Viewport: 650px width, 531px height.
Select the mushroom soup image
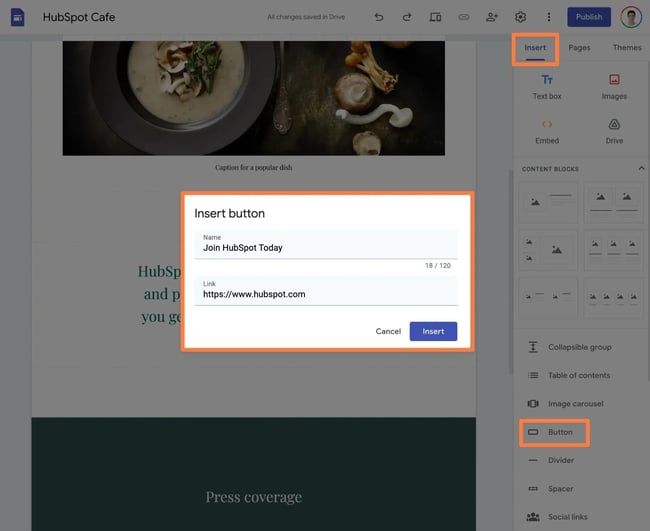click(254, 98)
